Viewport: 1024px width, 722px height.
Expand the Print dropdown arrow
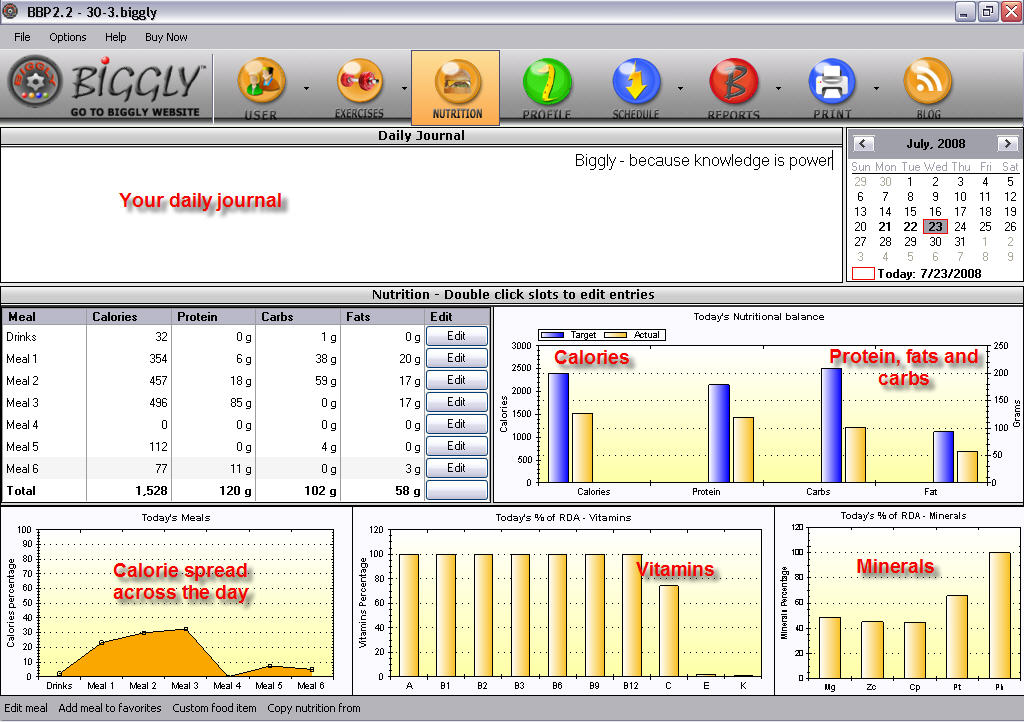click(x=876, y=88)
